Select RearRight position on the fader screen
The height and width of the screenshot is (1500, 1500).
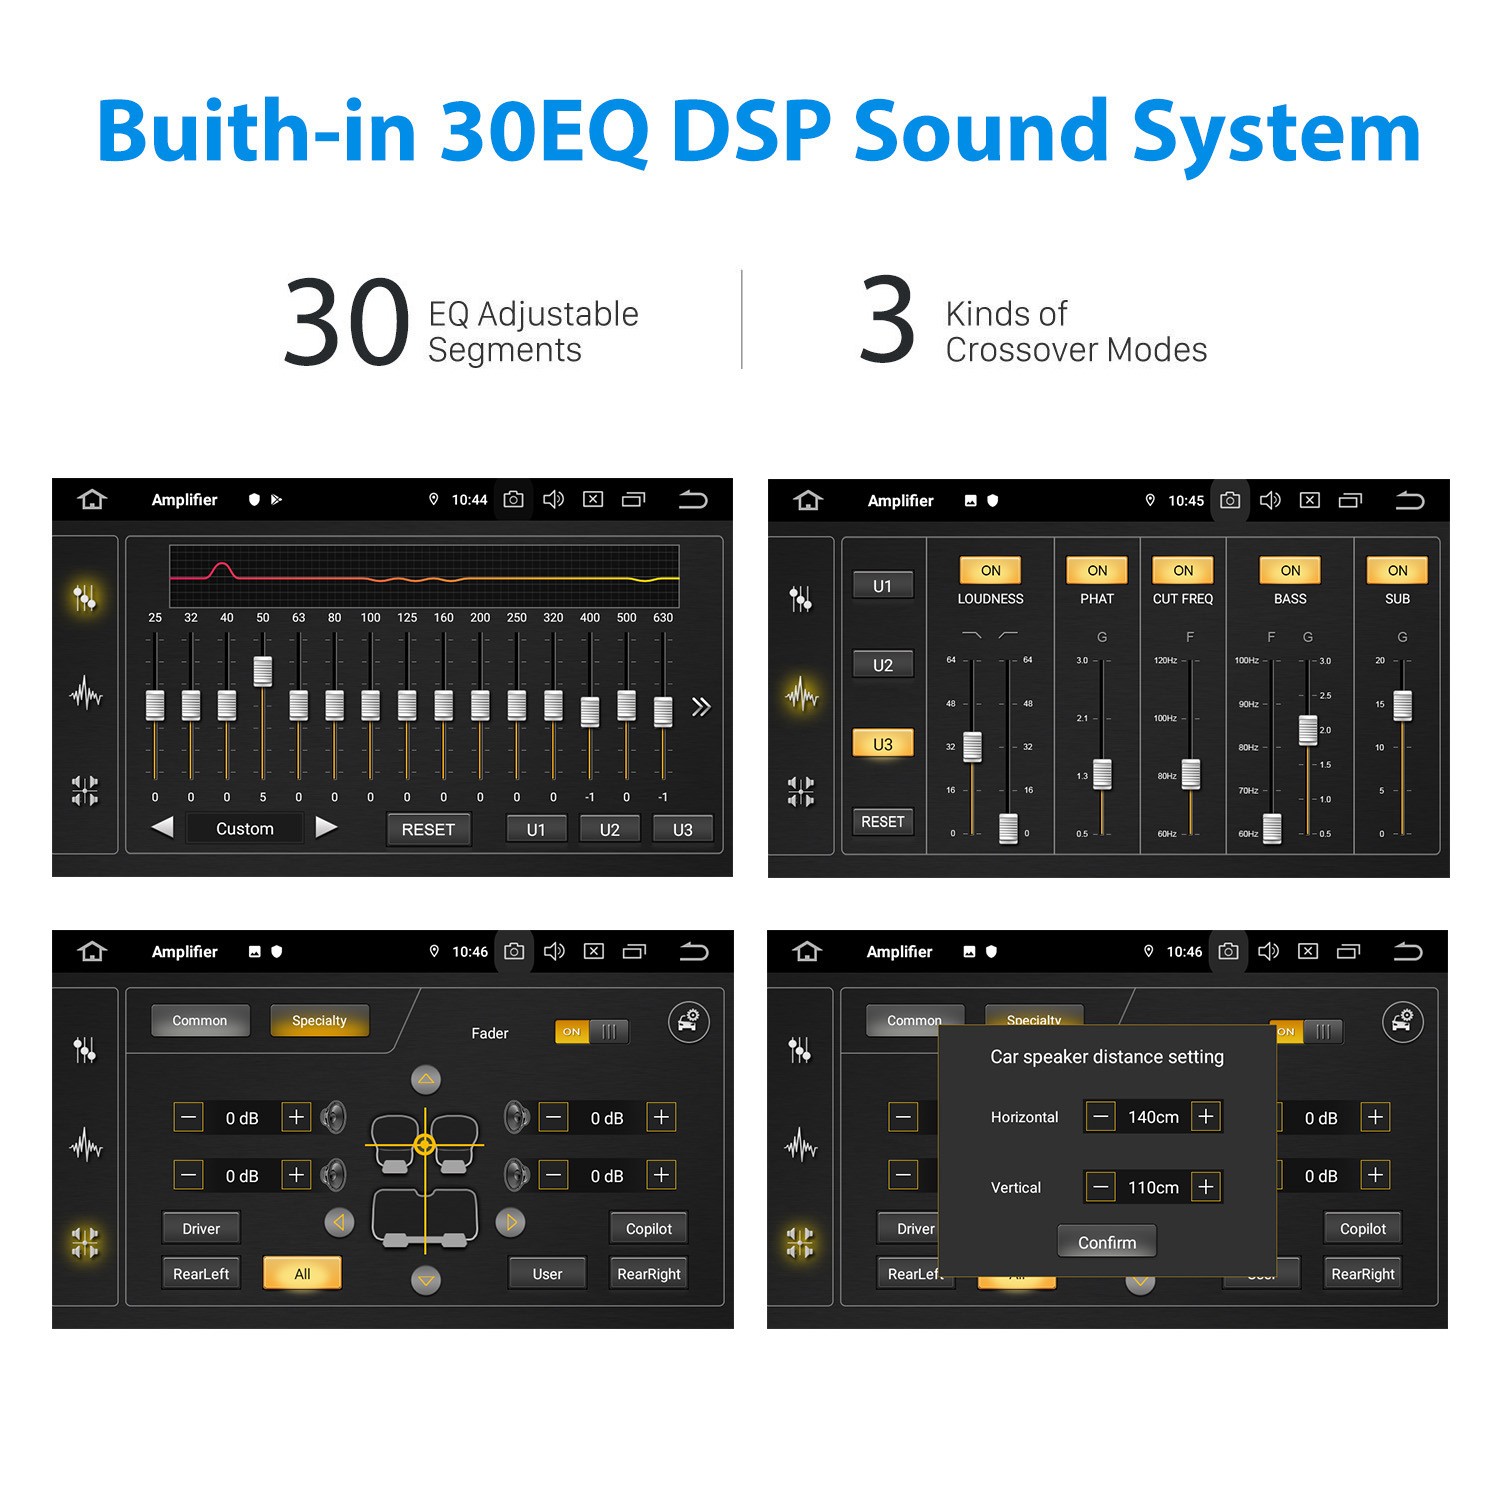tap(649, 1273)
